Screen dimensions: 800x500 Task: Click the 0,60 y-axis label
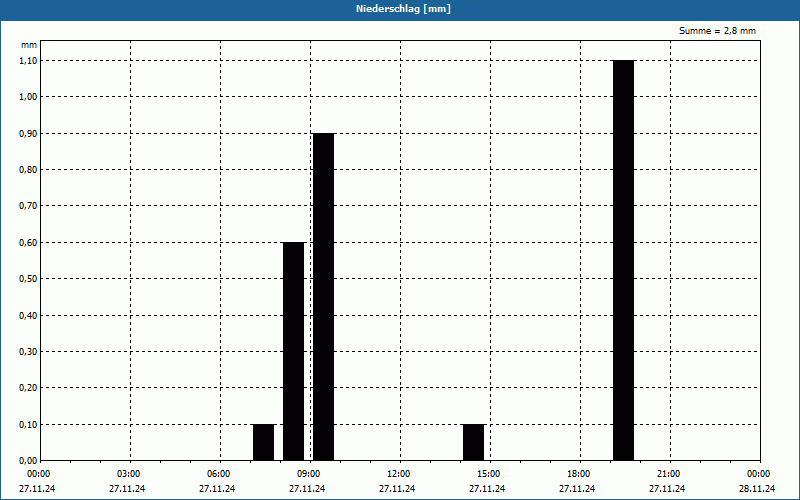tap(28, 242)
